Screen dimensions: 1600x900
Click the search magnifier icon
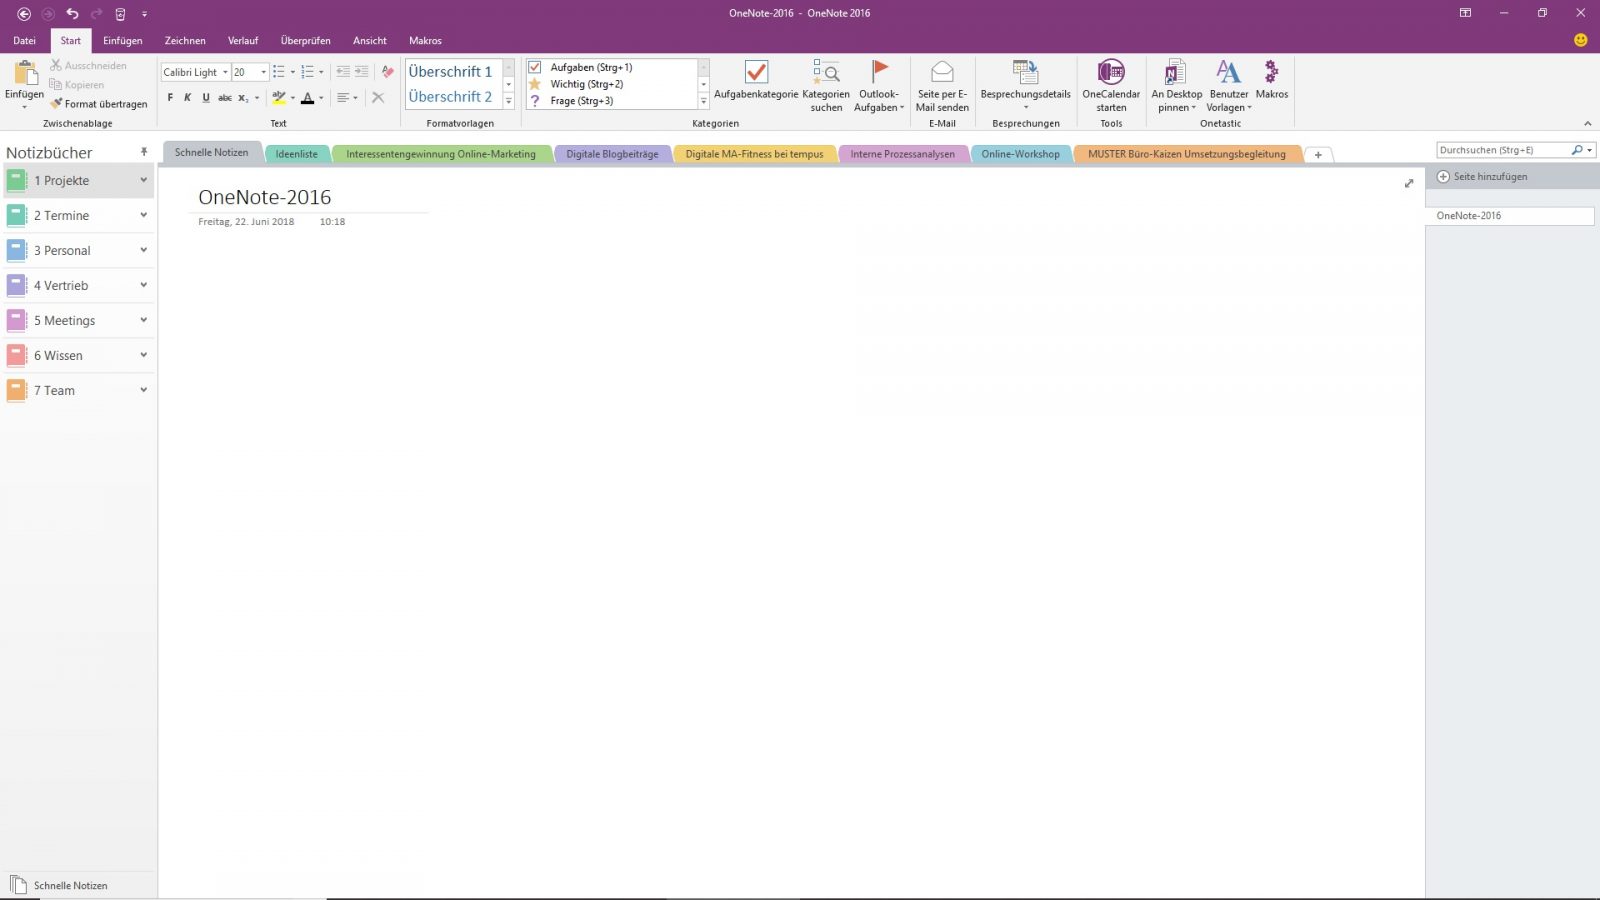[x=1577, y=150]
